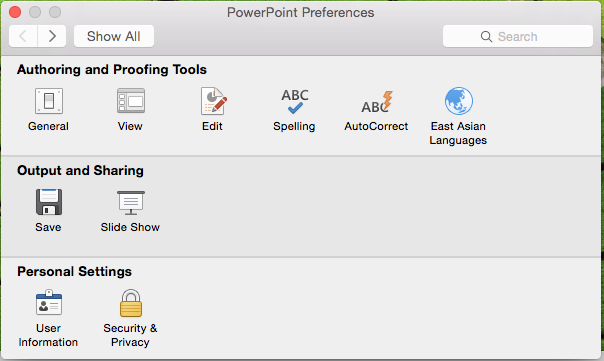Click the Personal Settings heading
The height and width of the screenshot is (361, 604).
pyautogui.click(x=74, y=271)
